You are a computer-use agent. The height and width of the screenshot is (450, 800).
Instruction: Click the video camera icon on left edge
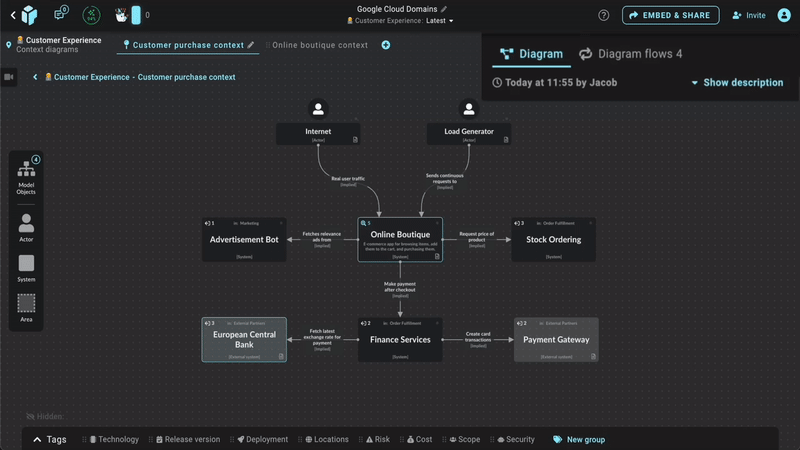pos(9,77)
